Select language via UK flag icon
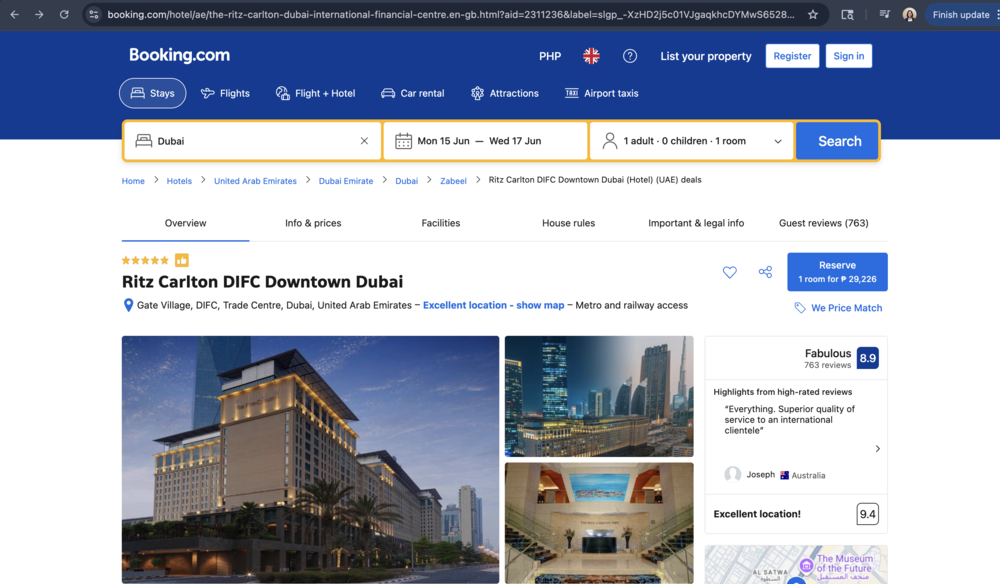Screen dimensions: 1000x584 591,56
